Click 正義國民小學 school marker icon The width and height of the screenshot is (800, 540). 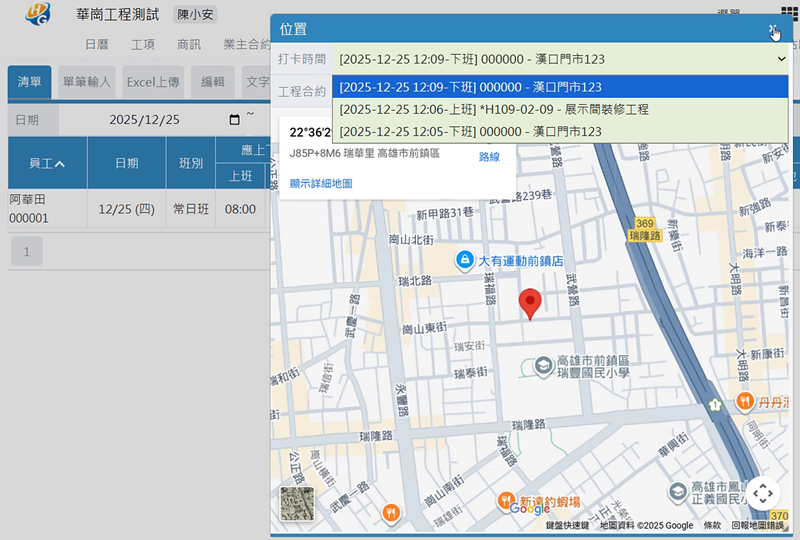(x=678, y=492)
